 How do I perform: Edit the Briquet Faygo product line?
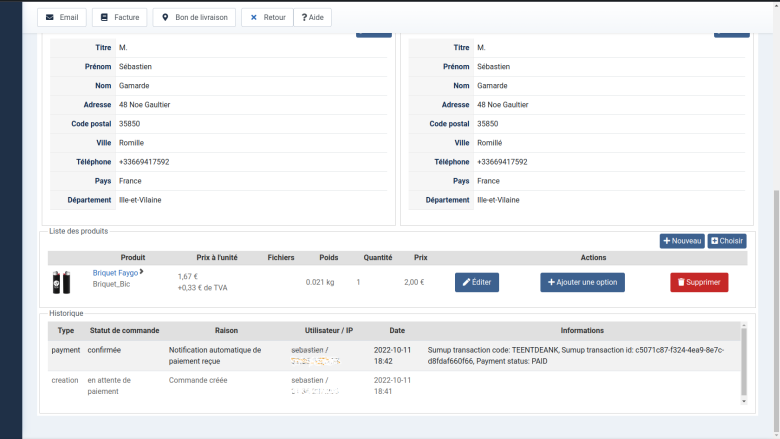[476, 282]
